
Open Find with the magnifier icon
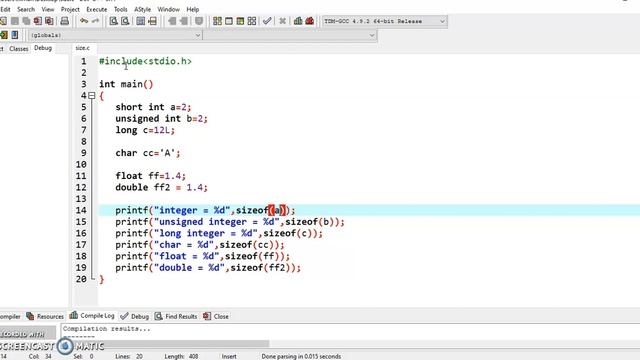pos(114,21)
